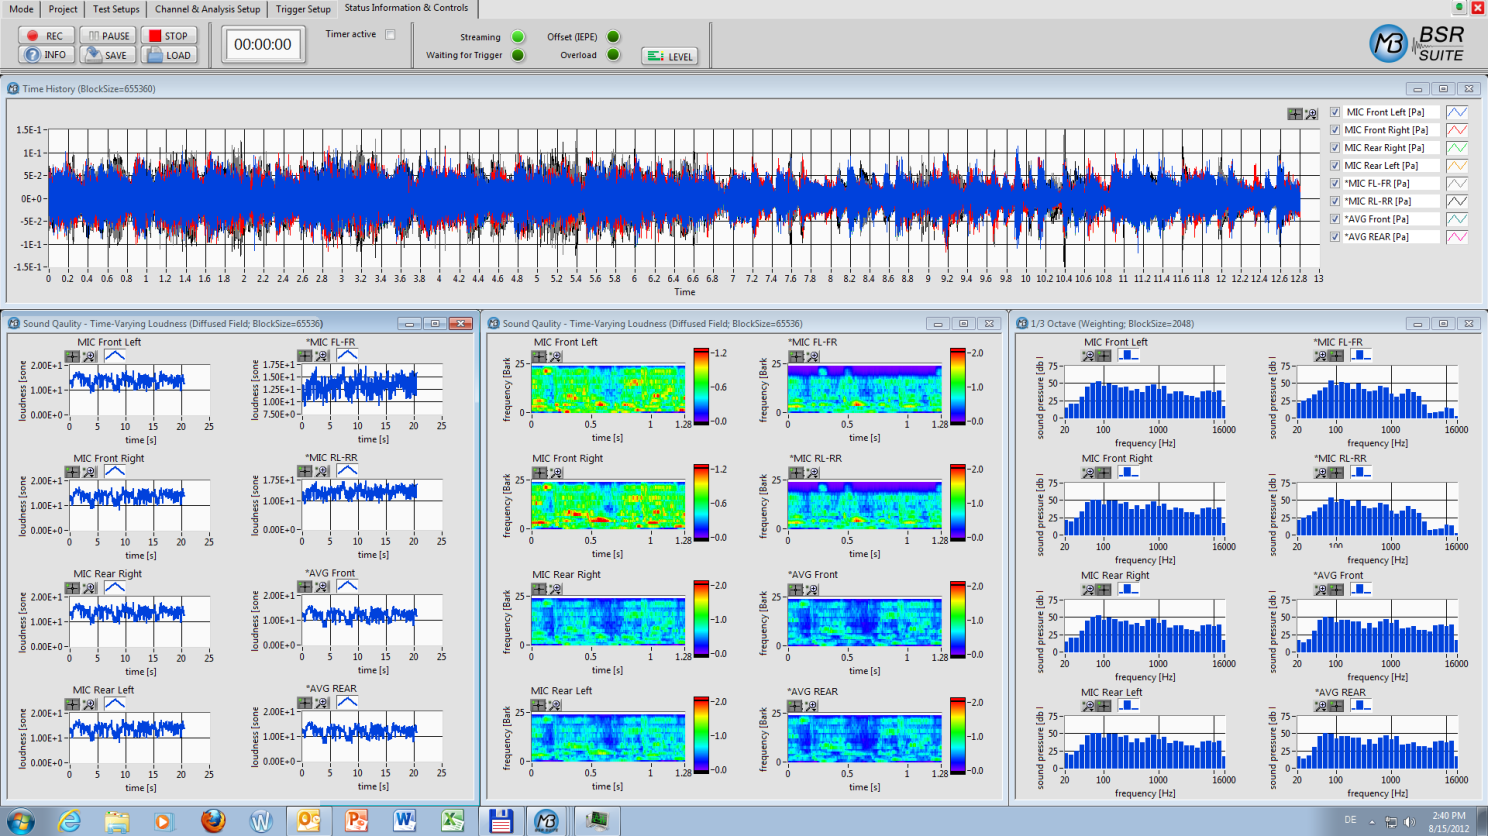This screenshot has height=836, width=1488.
Task: Open bar plot style menu for MIC Front Left octave
Action: [x=1128, y=356]
